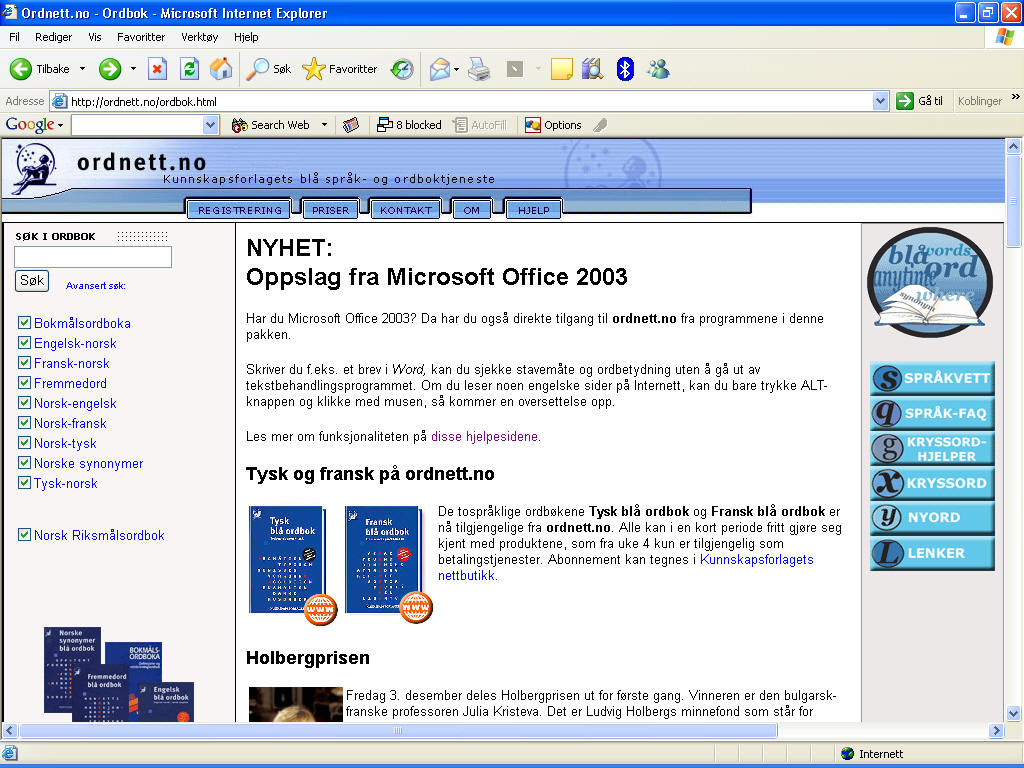Image resolution: width=1024 pixels, height=768 pixels.
Task: Expand the Search Web dropdown arrow
Action: click(324, 125)
